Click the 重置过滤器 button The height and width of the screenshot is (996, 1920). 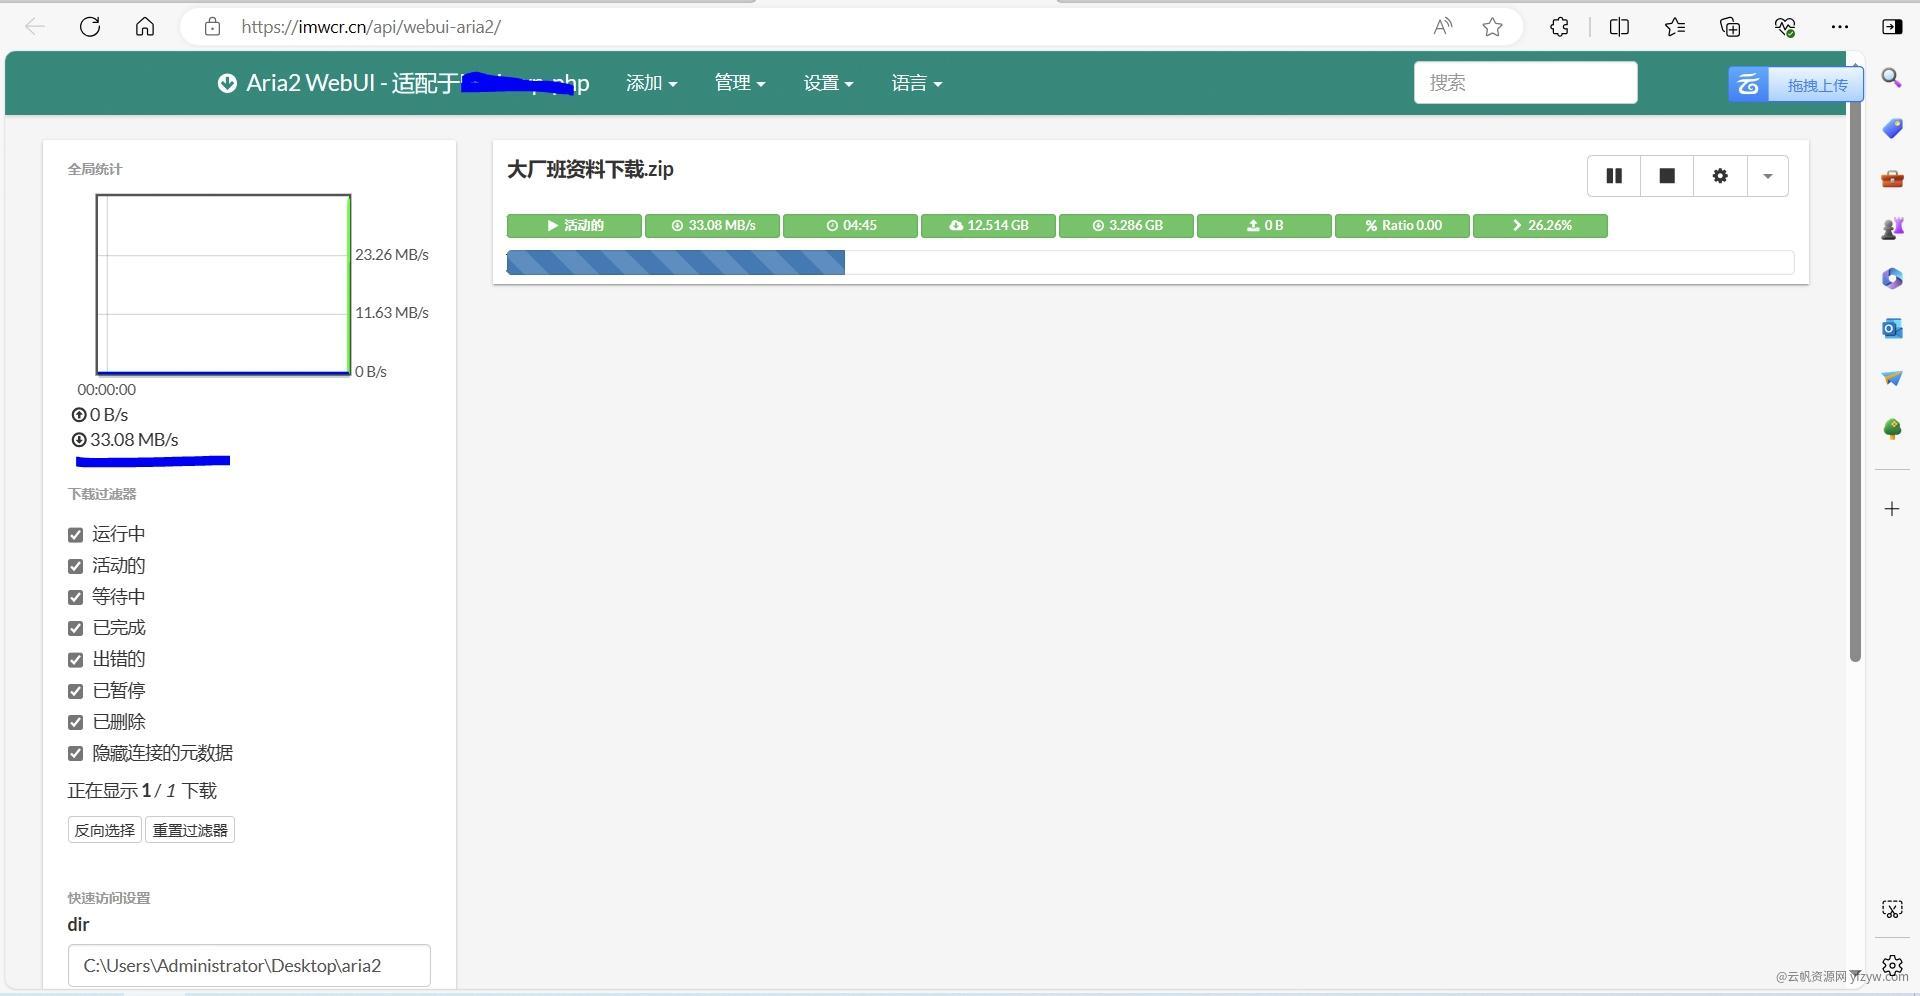click(x=190, y=830)
